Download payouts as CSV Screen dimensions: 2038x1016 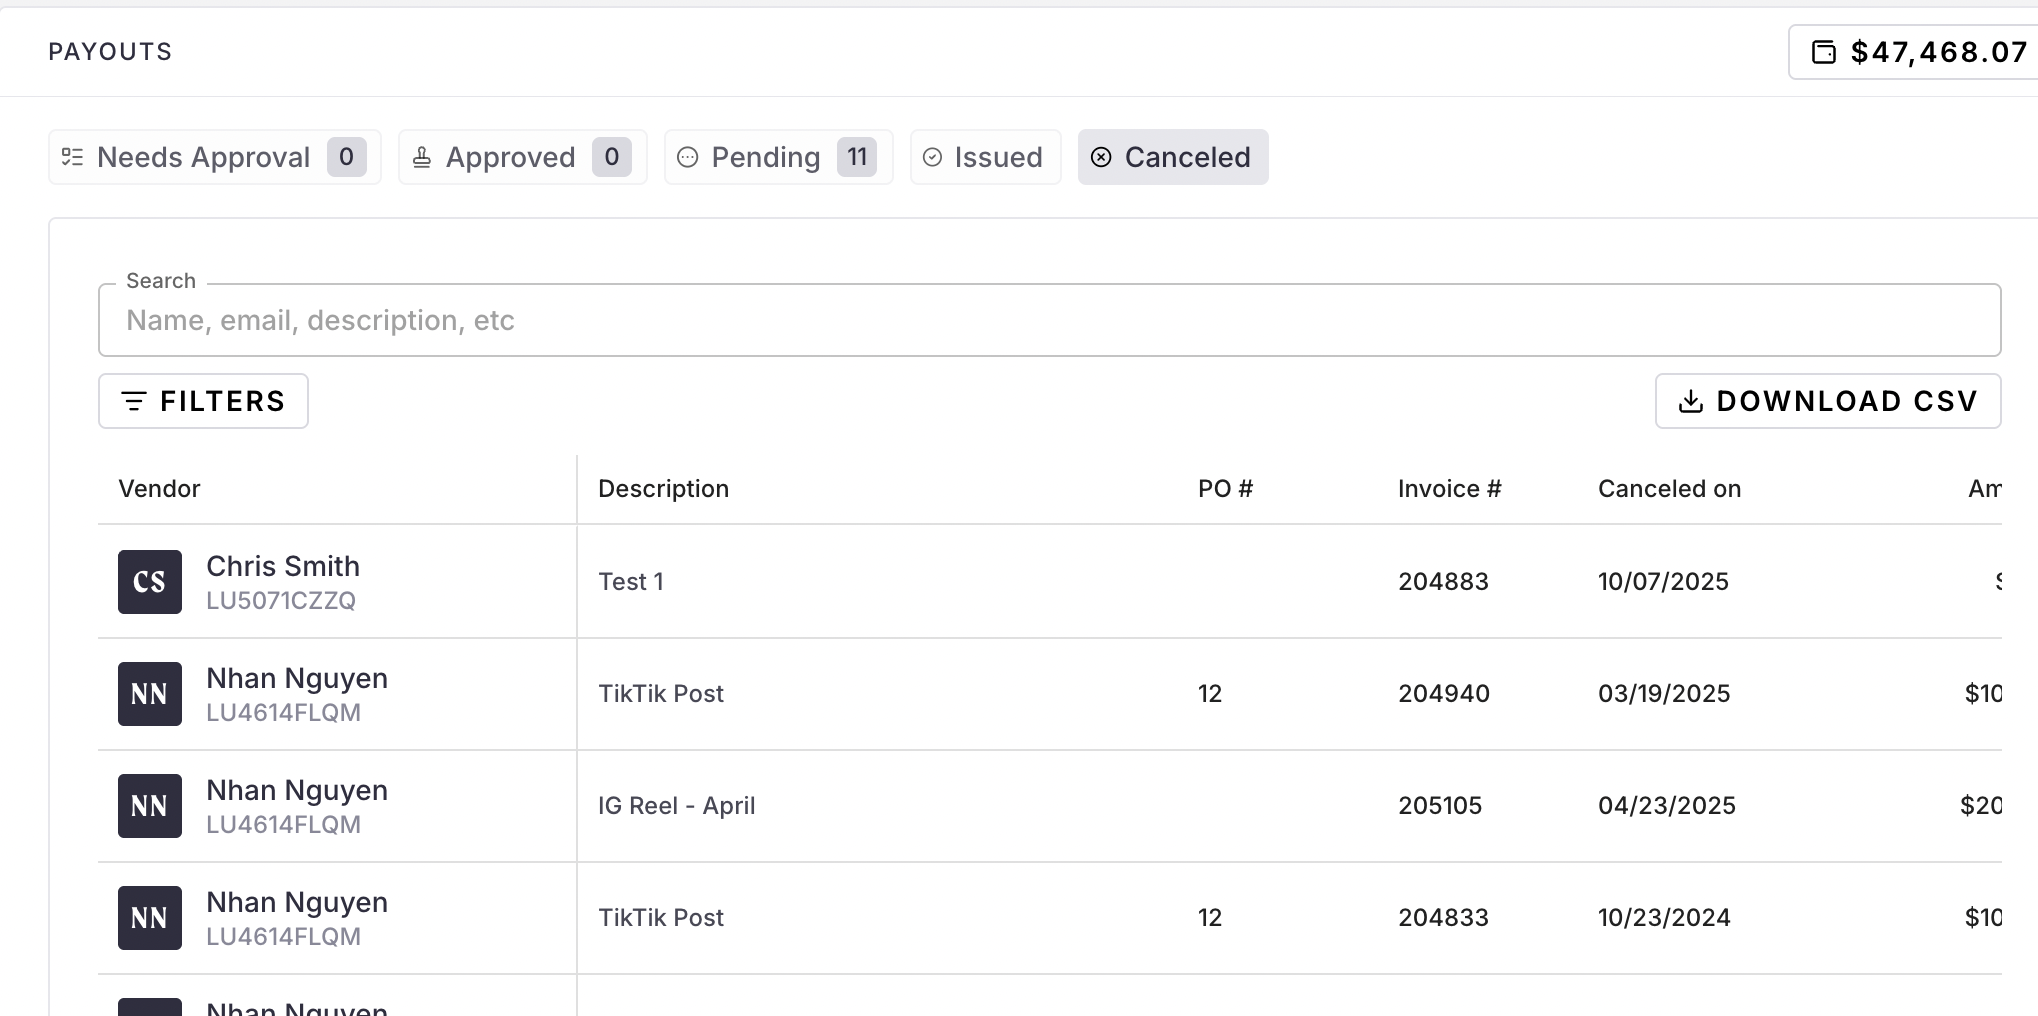click(x=1827, y=401)
